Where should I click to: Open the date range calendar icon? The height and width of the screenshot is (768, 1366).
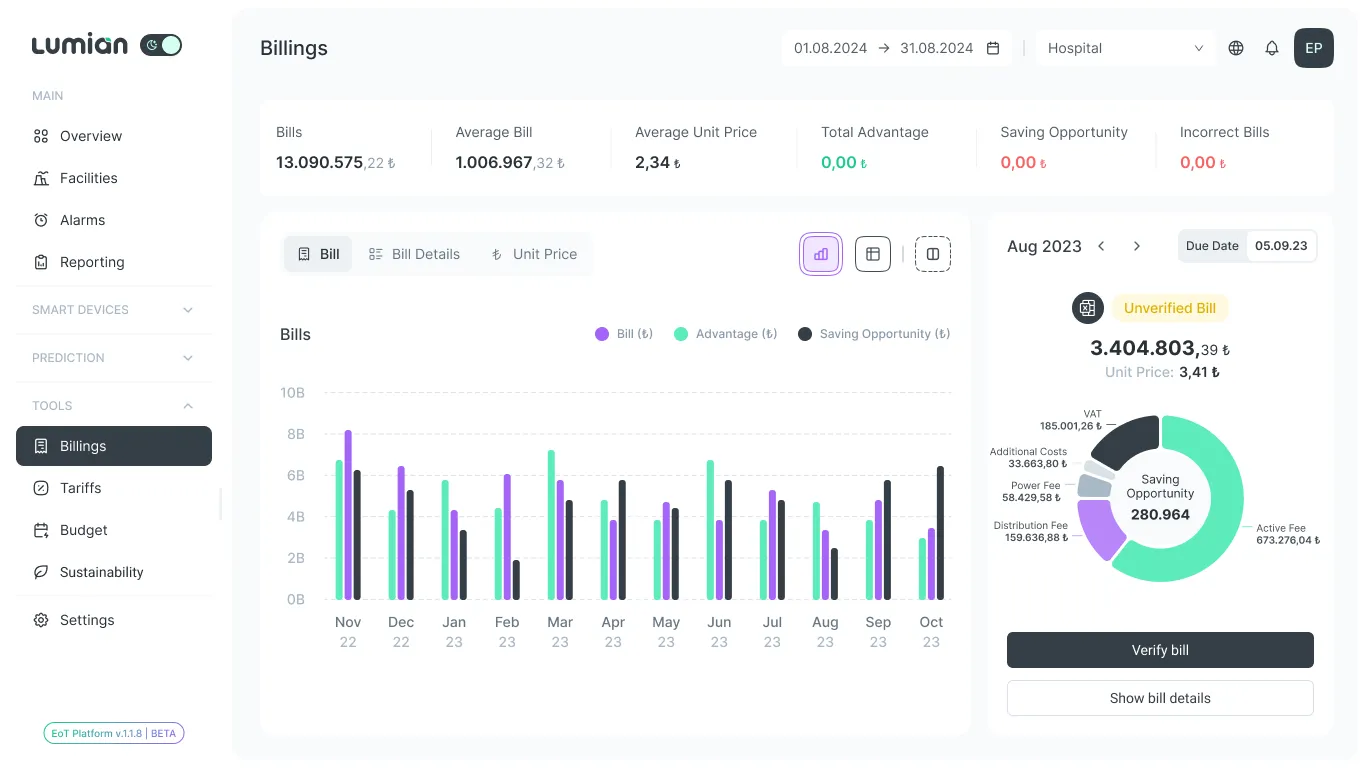(x=993, y=48)
